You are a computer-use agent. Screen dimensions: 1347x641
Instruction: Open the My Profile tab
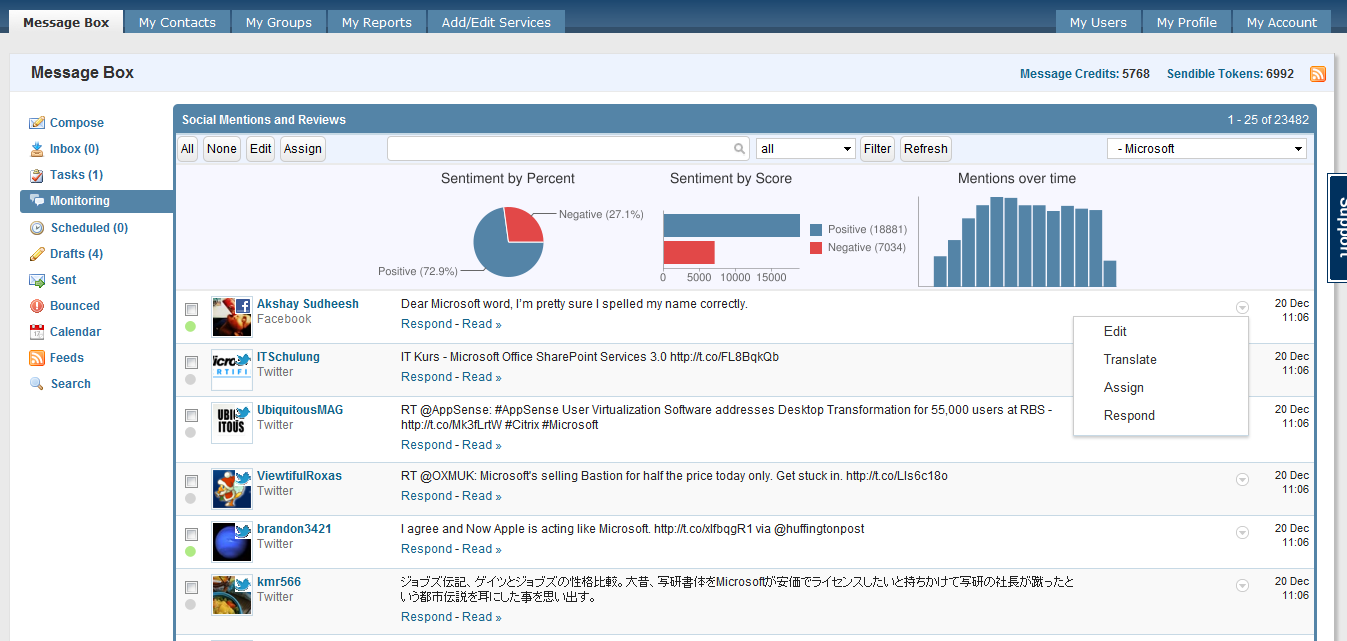(1187, 22)
